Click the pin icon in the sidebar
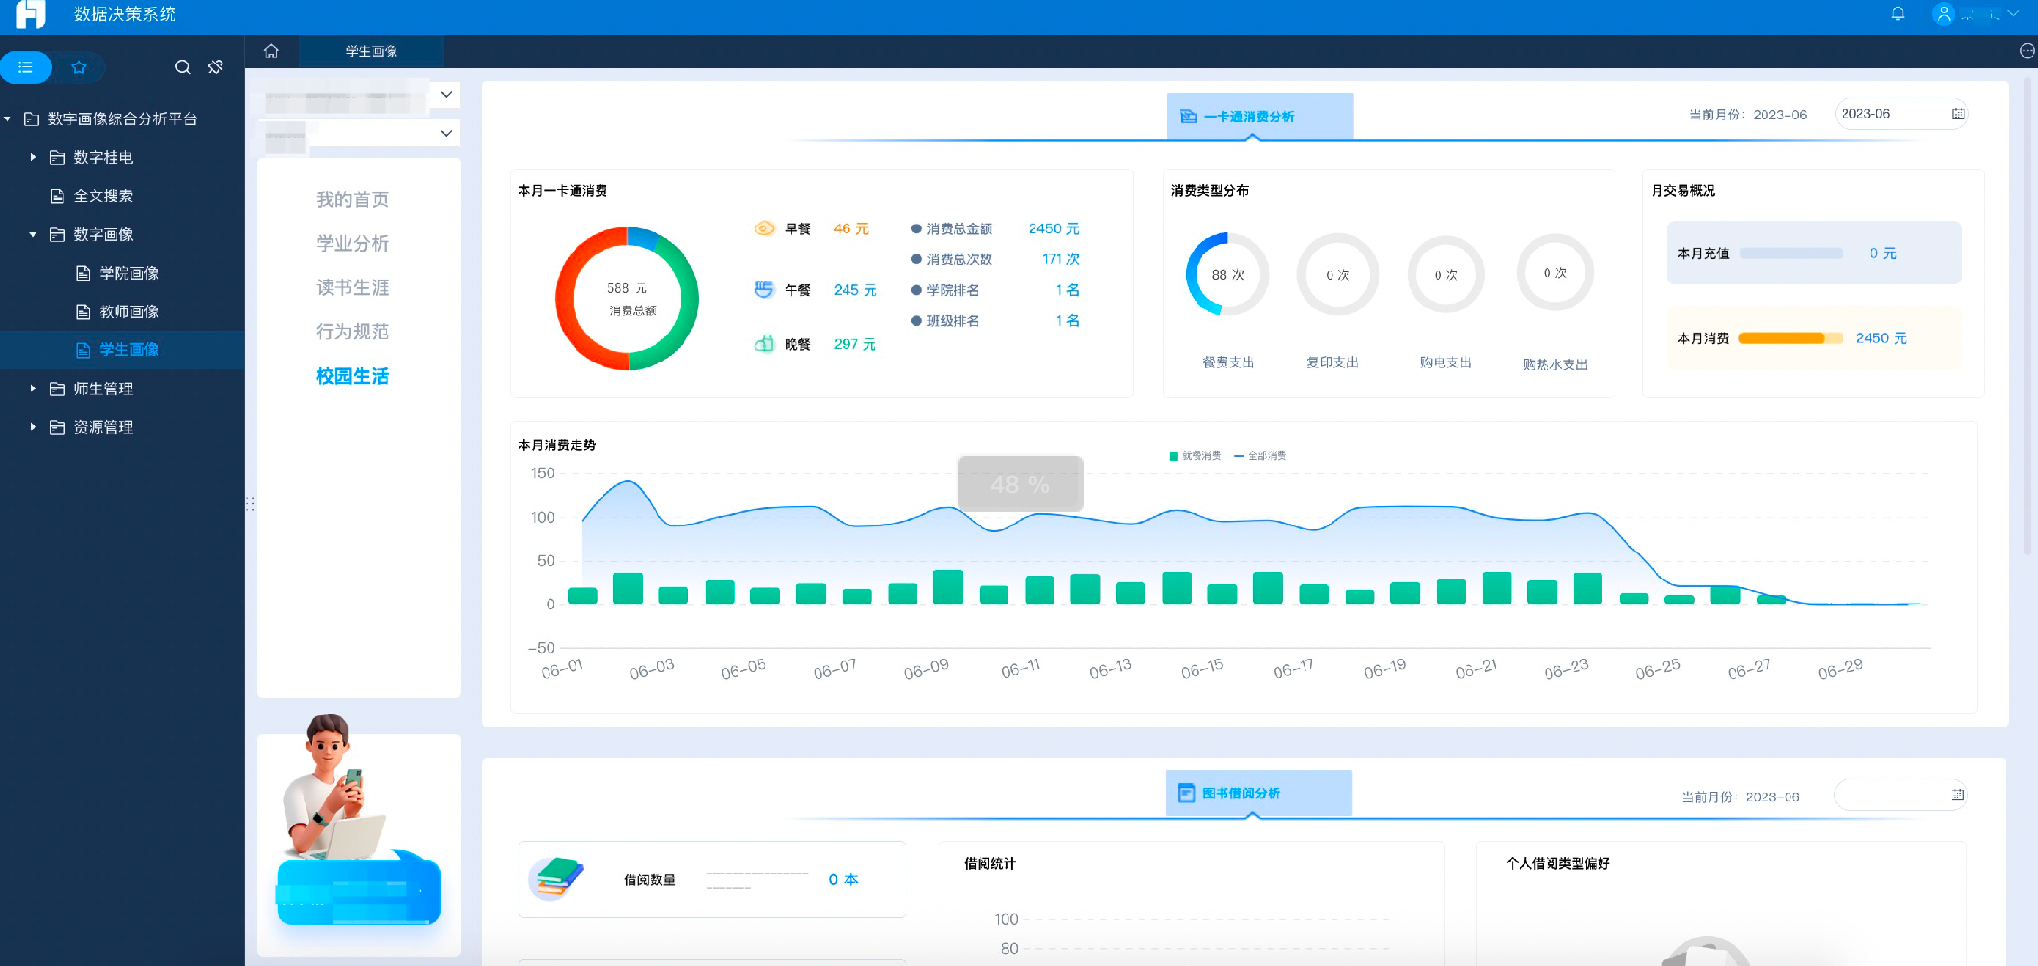 coord(215,67)
